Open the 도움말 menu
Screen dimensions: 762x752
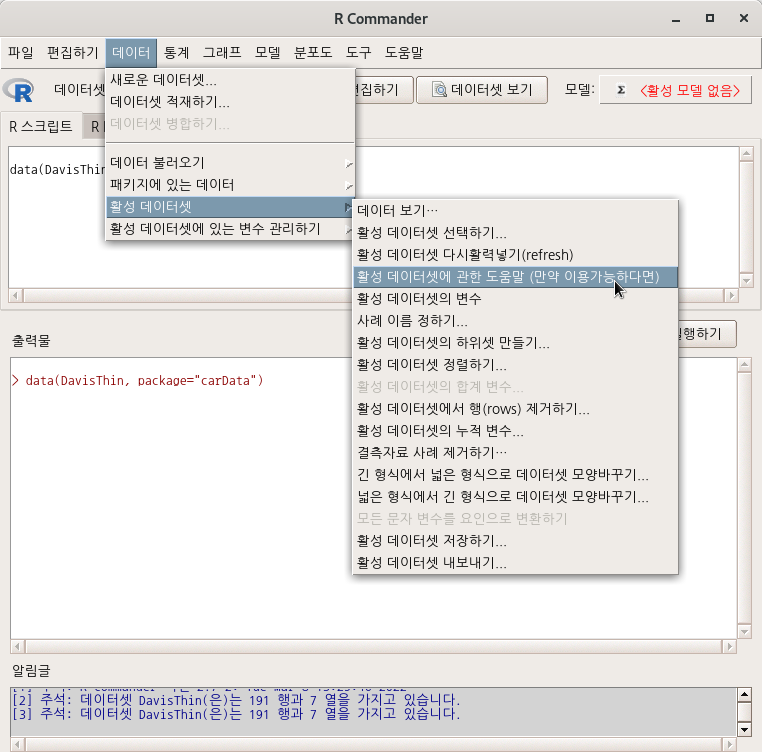404,52
